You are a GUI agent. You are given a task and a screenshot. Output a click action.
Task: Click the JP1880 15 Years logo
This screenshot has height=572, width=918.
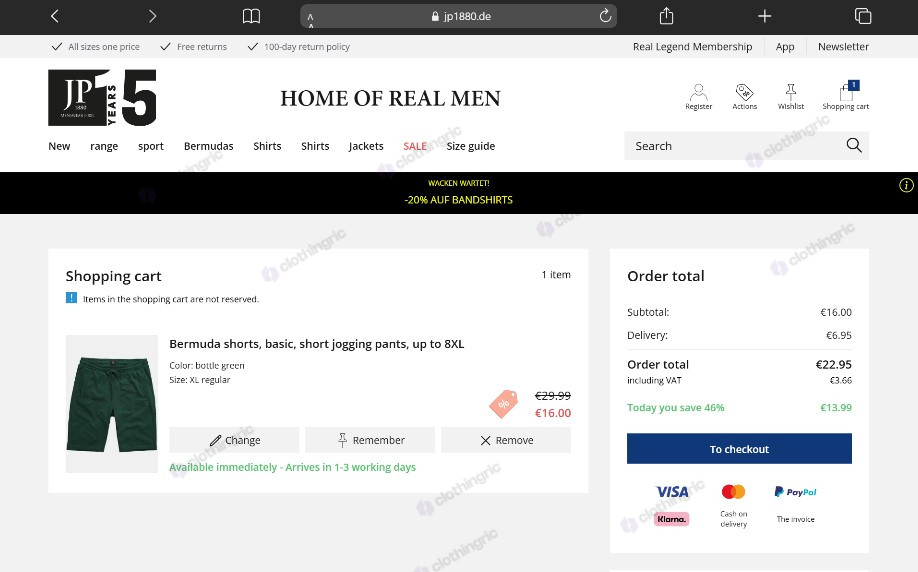click(102, 98)
